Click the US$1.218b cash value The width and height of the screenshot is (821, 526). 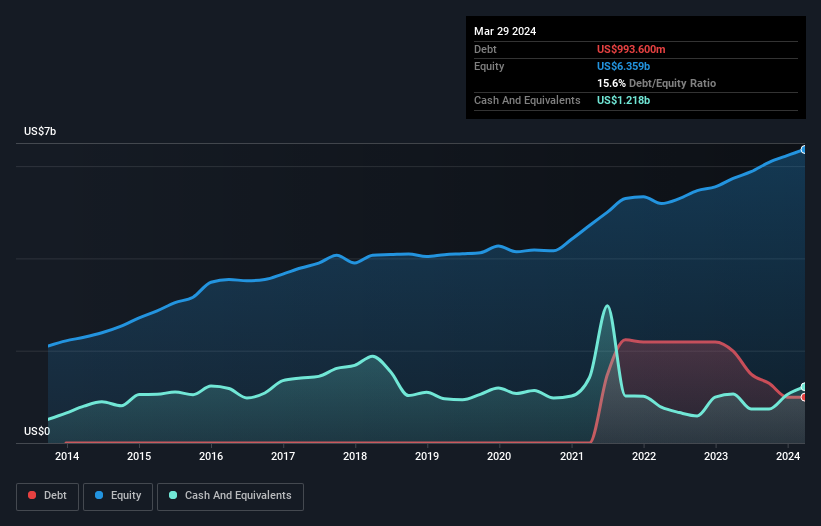[x=623, y=100]
